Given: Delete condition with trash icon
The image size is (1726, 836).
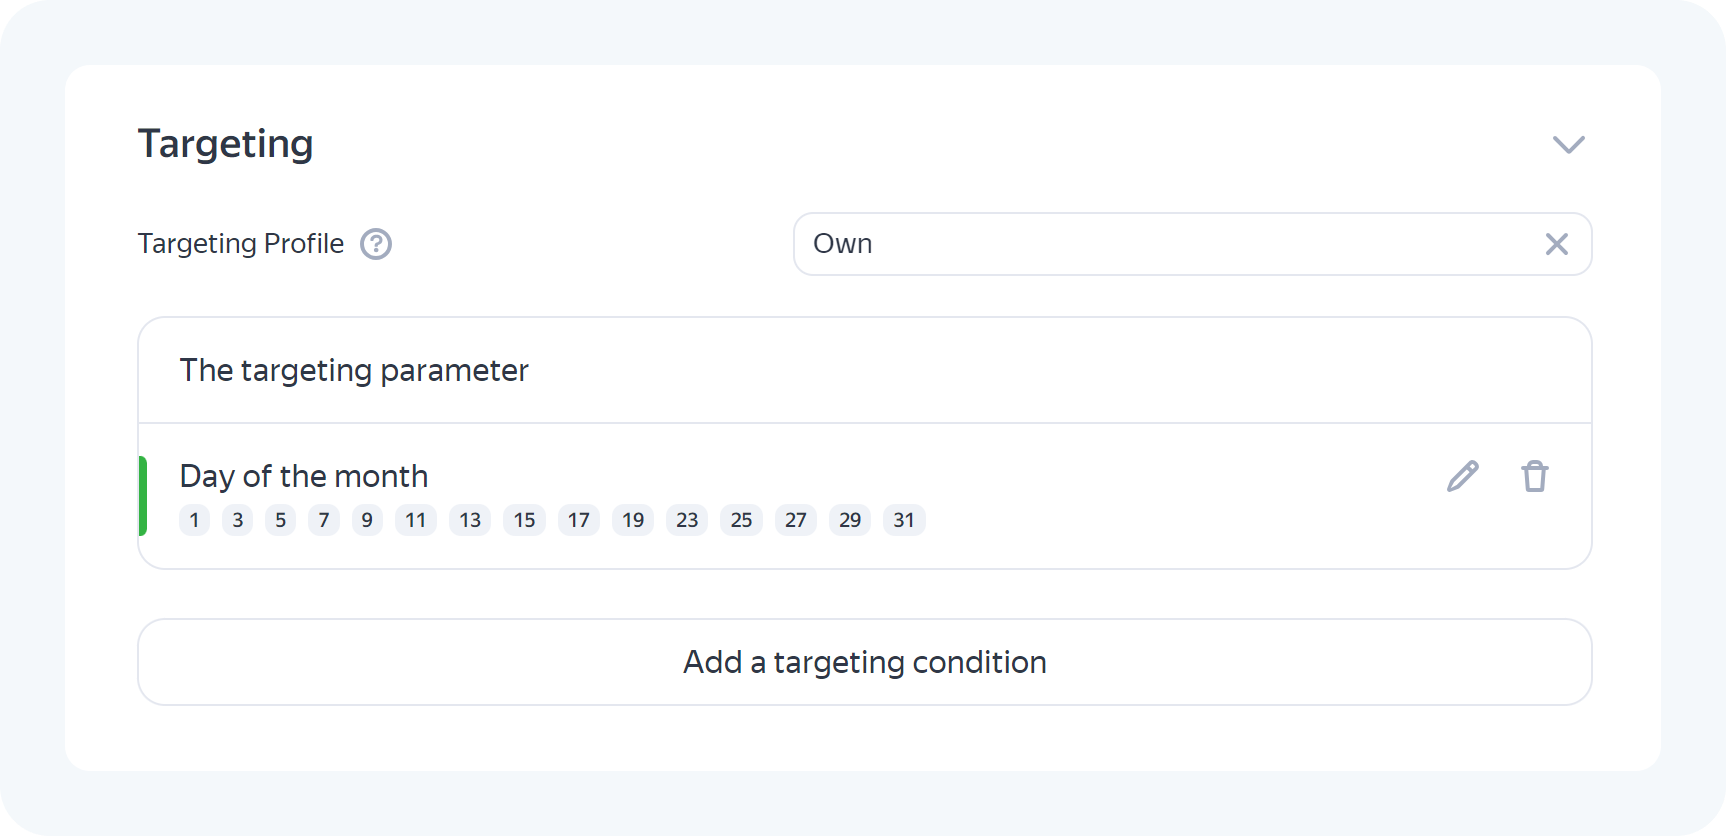Looking at the screenshot, I should [x=1535, y=476].
